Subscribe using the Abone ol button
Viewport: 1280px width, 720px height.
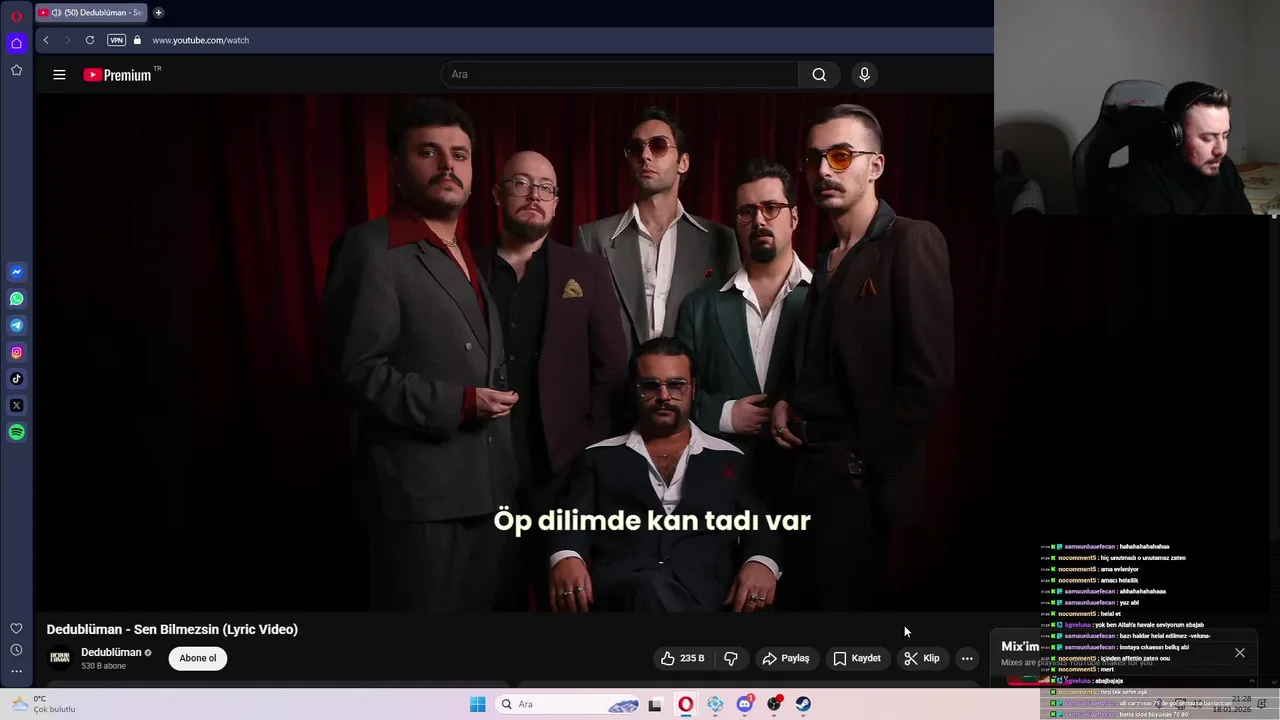198,658
